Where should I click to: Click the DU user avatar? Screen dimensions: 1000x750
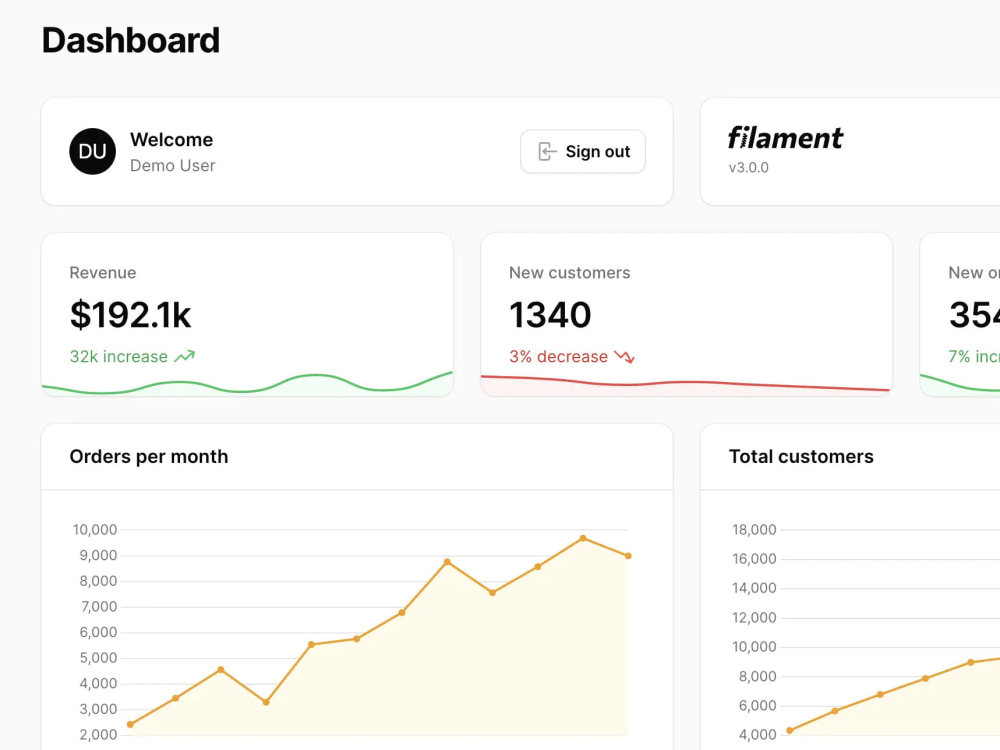pyautogui.click(x=92, y=152)
